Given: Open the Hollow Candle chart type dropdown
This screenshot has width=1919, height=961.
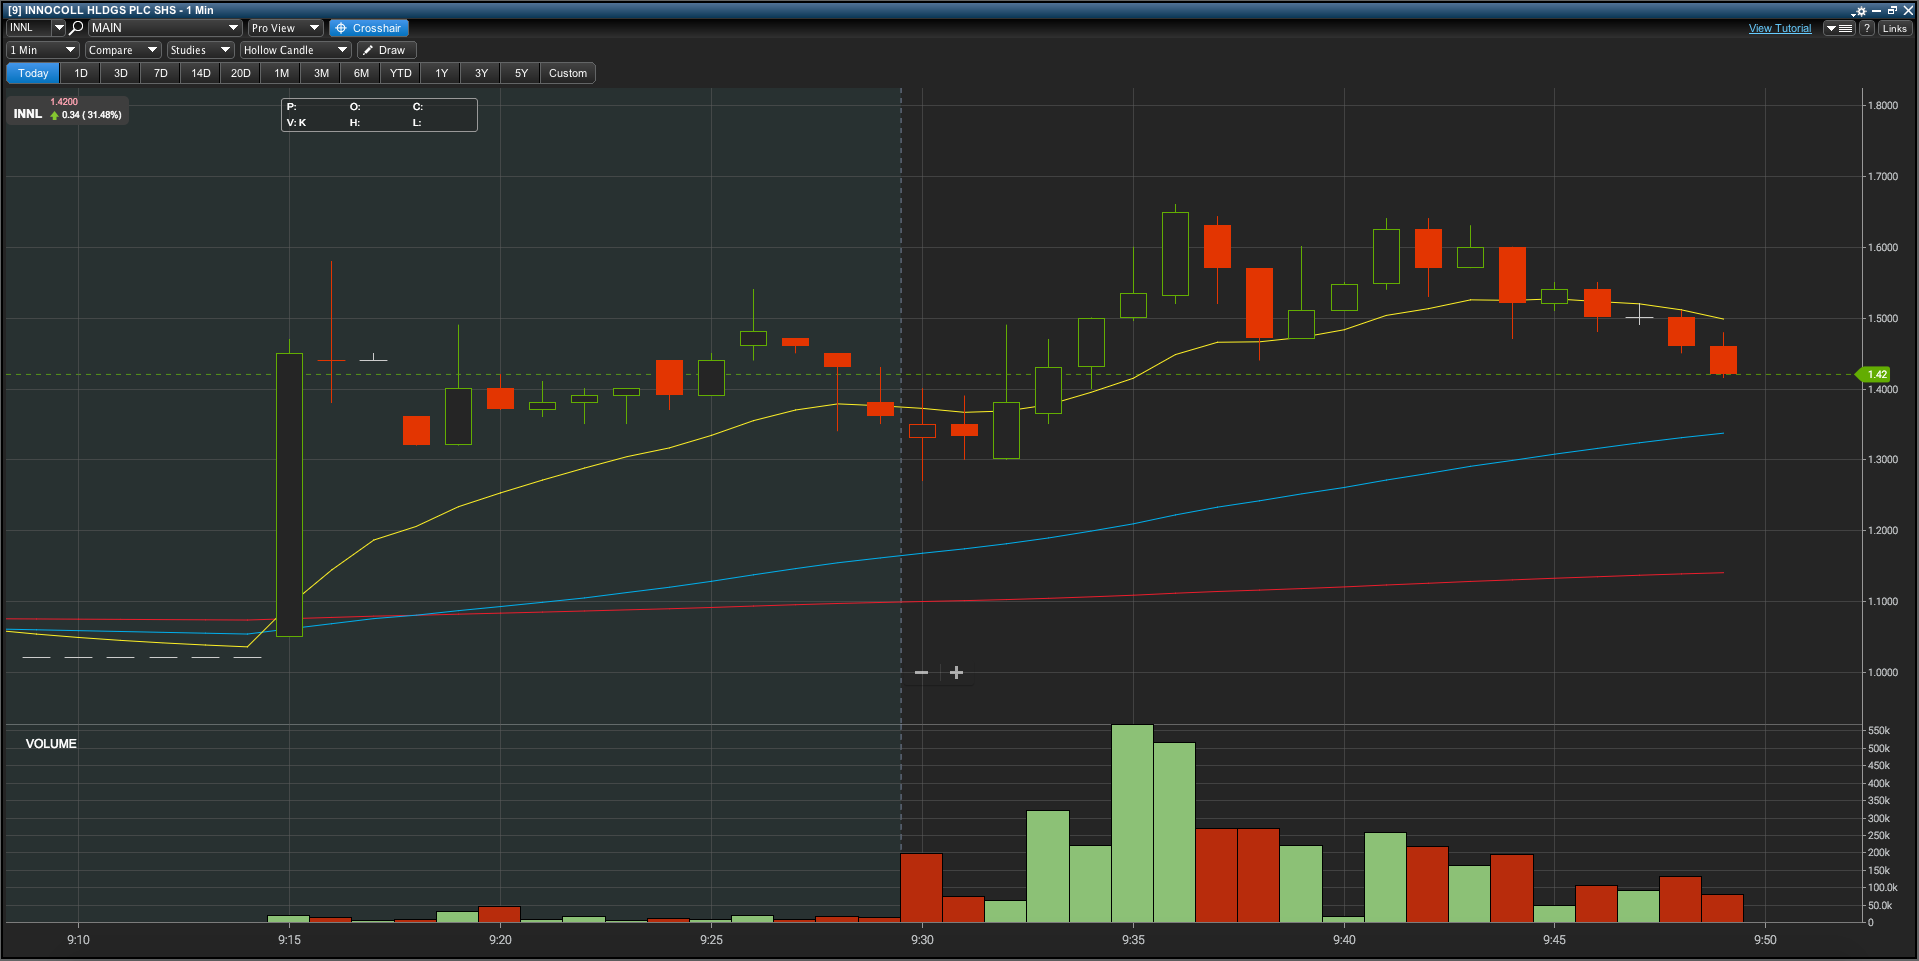Looking at the screenshot, I should click(295, 50).
